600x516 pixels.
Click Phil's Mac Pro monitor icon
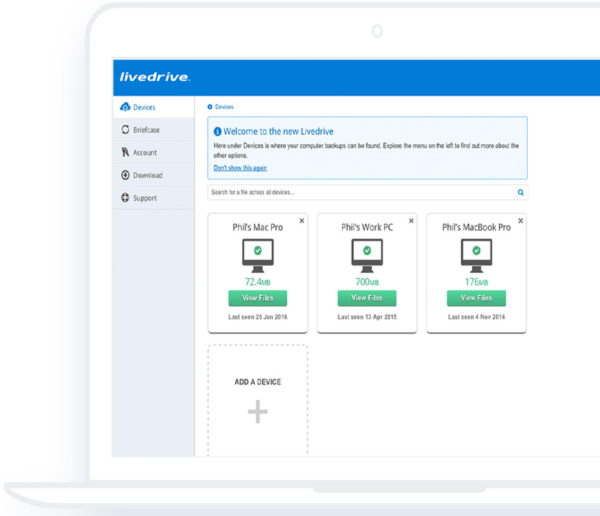pos(258,255)
